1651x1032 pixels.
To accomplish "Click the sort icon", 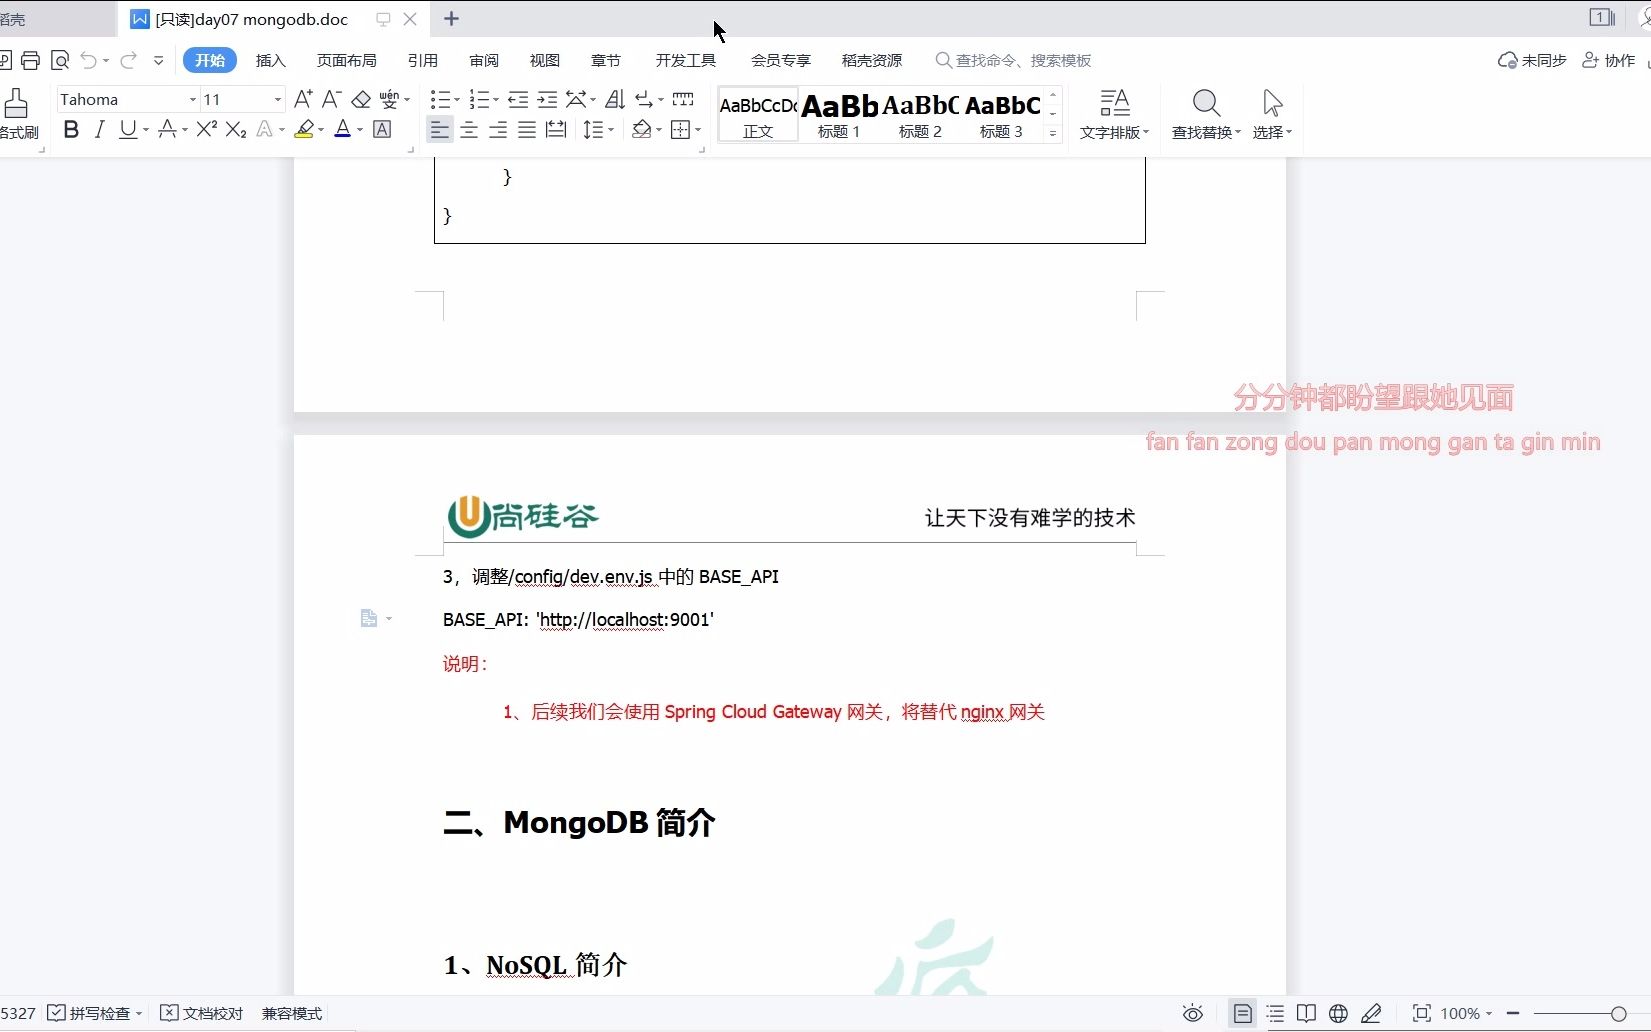I will point(615,99).
